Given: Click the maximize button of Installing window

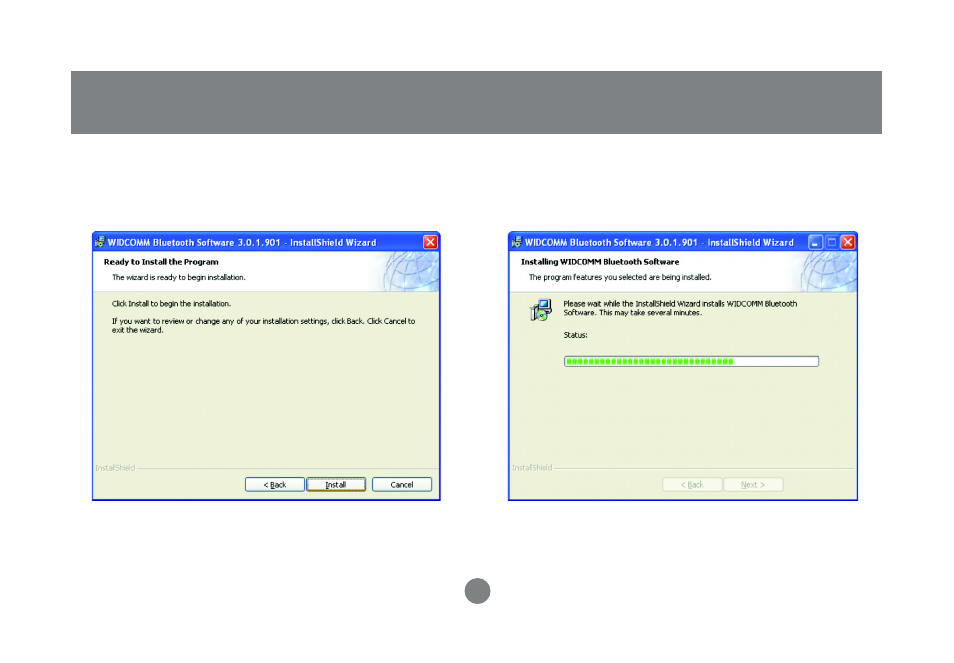Looking at the screenshot, I should (x=832, y=242).
